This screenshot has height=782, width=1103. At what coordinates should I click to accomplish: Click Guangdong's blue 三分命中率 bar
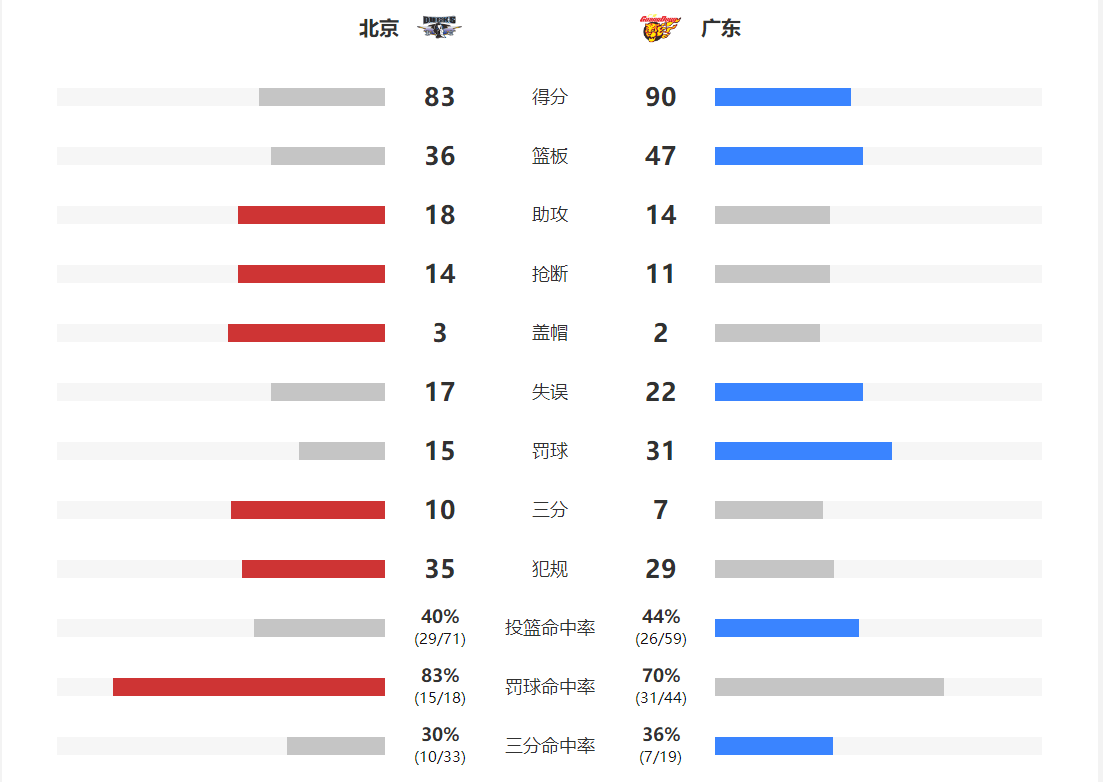click(x=774, y=746)
